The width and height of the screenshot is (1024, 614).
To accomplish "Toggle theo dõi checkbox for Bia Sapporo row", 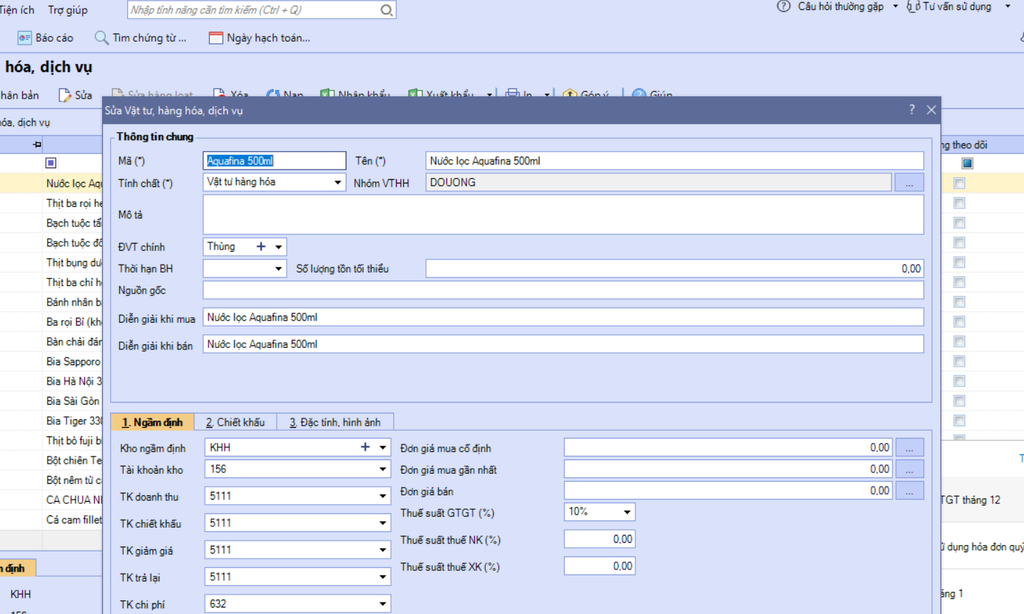I will tap(959, 361).
